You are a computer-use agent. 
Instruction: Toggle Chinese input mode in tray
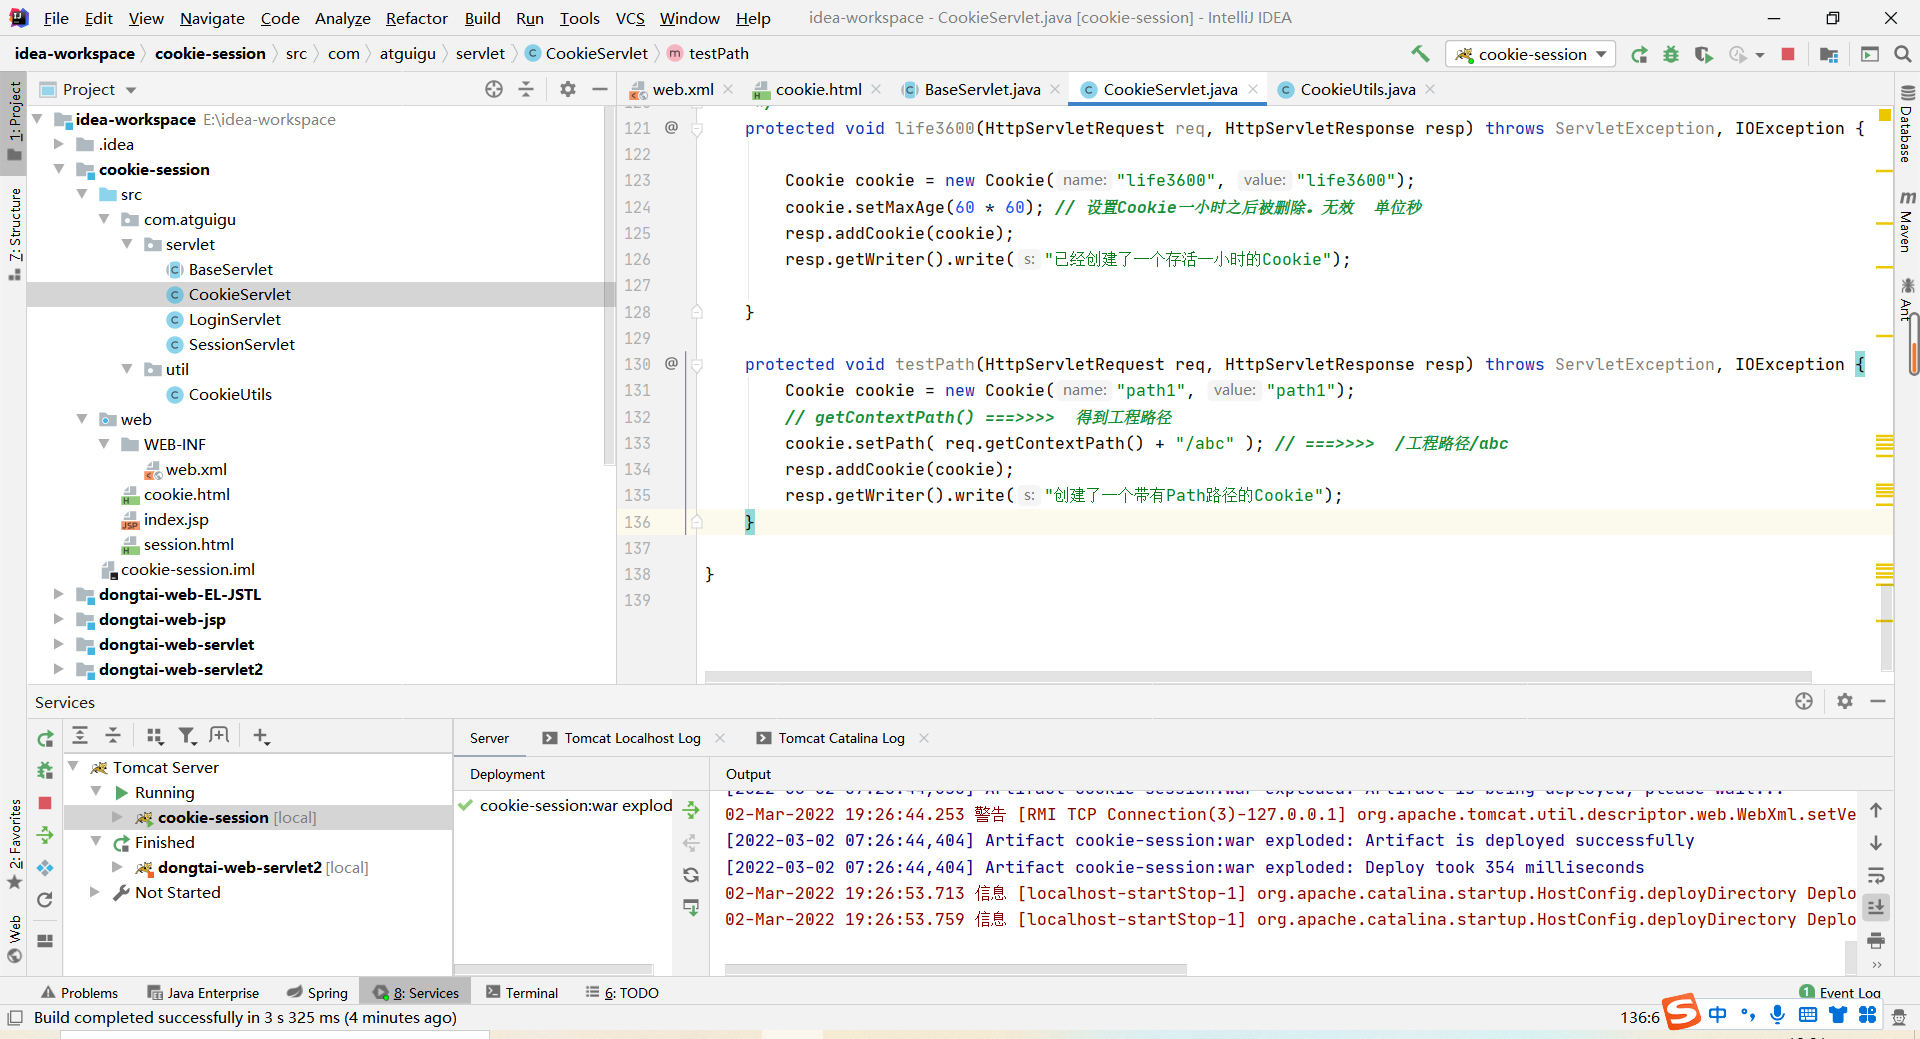pos(1718,1015)
